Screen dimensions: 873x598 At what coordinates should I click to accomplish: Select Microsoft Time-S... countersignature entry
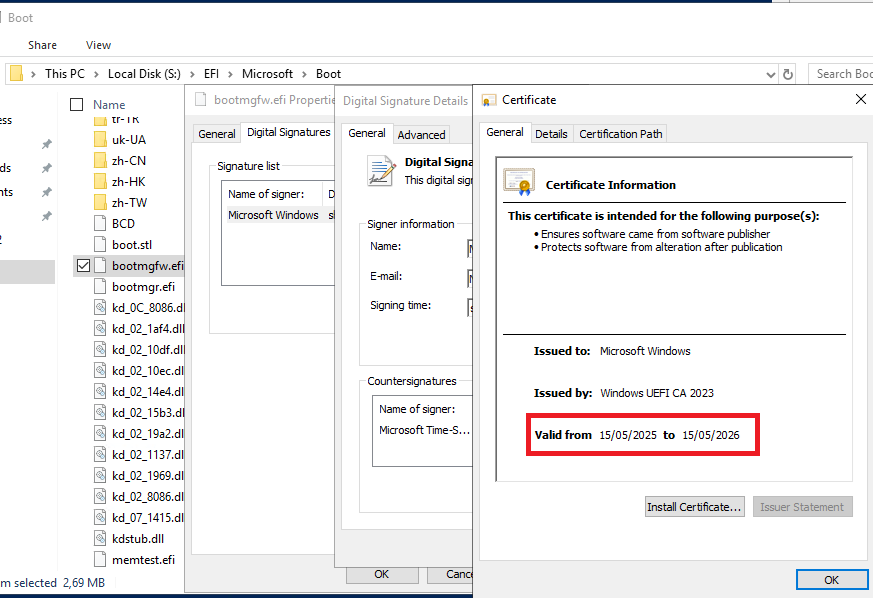[x=423, y=430]
